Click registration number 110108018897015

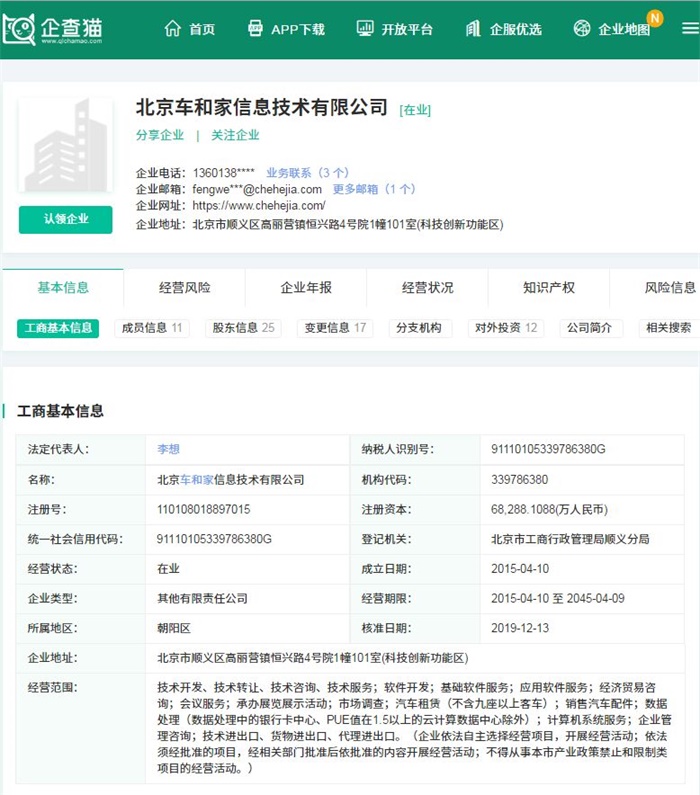204,510
